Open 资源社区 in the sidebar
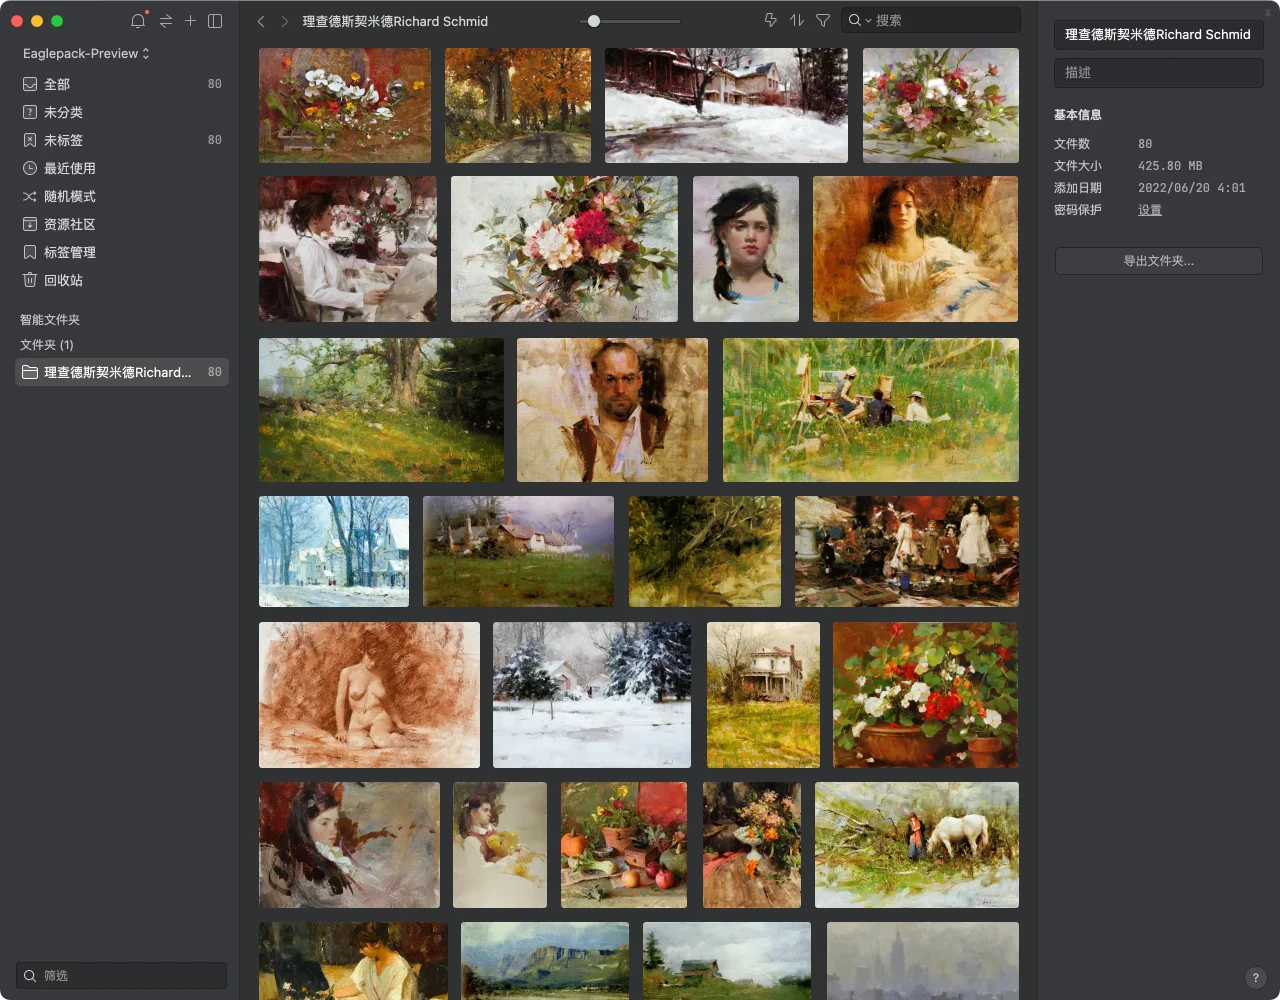This screenshot has width=1280, height=1000. click(x=122, y=224)
